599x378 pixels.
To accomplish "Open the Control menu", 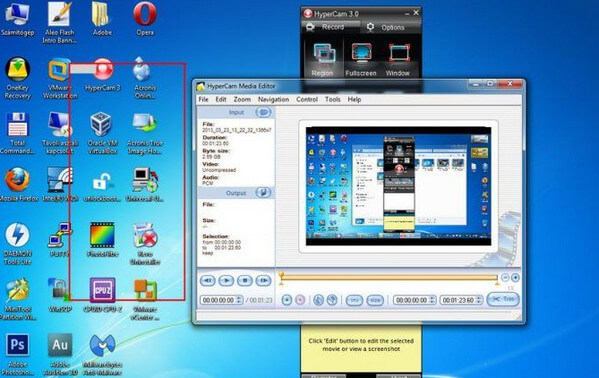I will tap(307, 99).
